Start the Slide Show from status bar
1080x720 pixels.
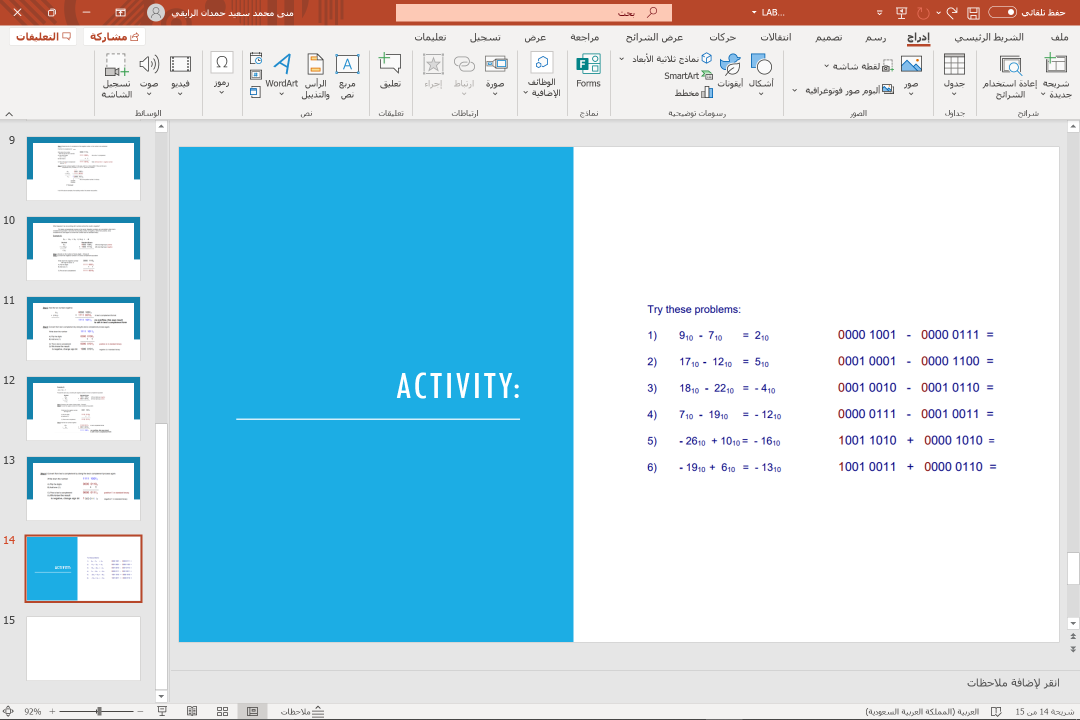(162, 711)
